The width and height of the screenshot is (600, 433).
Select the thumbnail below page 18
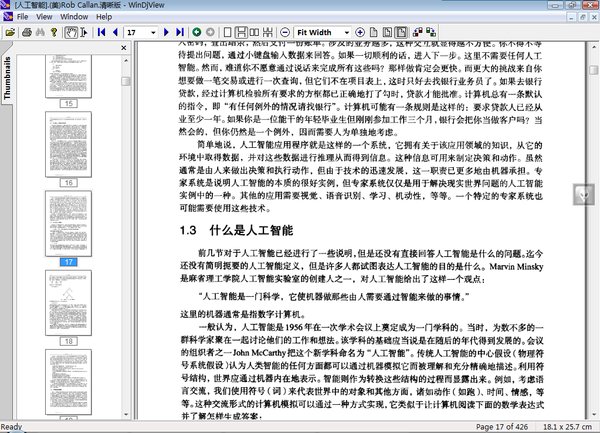(68, 382)
